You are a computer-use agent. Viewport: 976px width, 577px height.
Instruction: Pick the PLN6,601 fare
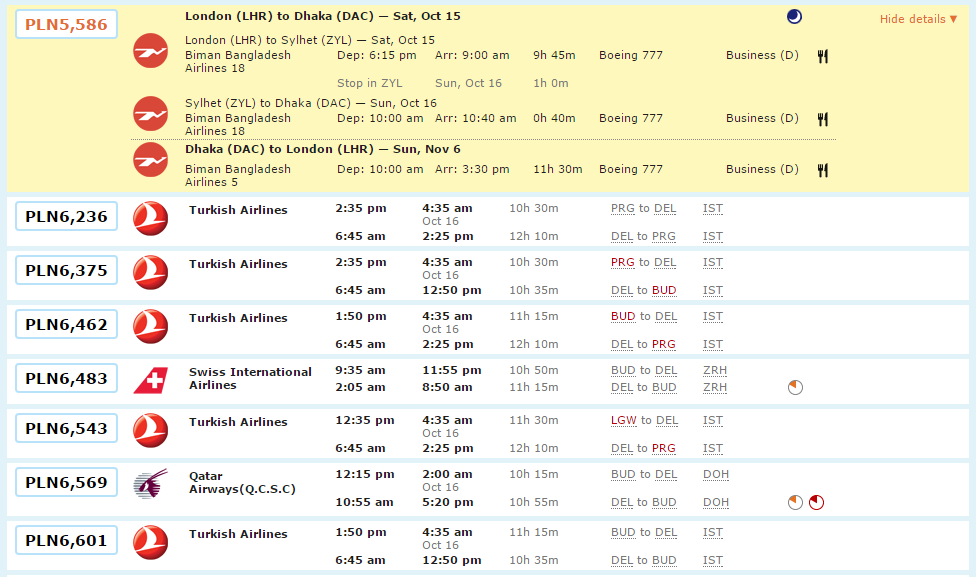[67, 540]
